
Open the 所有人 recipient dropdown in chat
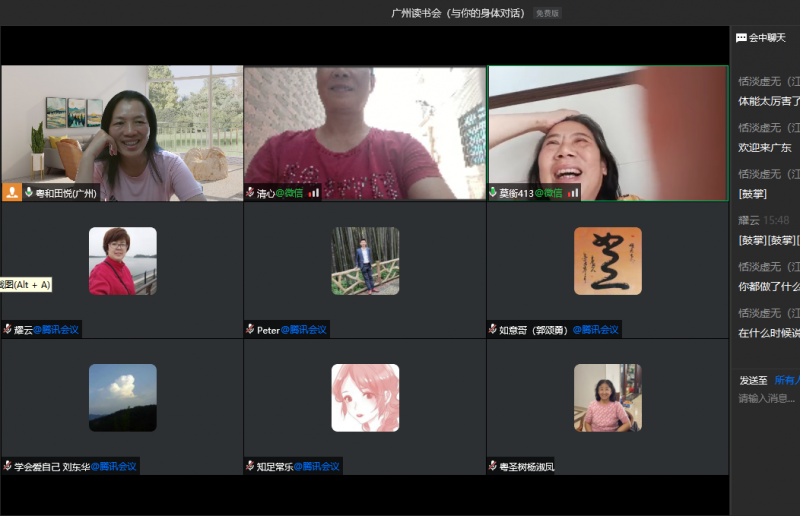point(786,380)
